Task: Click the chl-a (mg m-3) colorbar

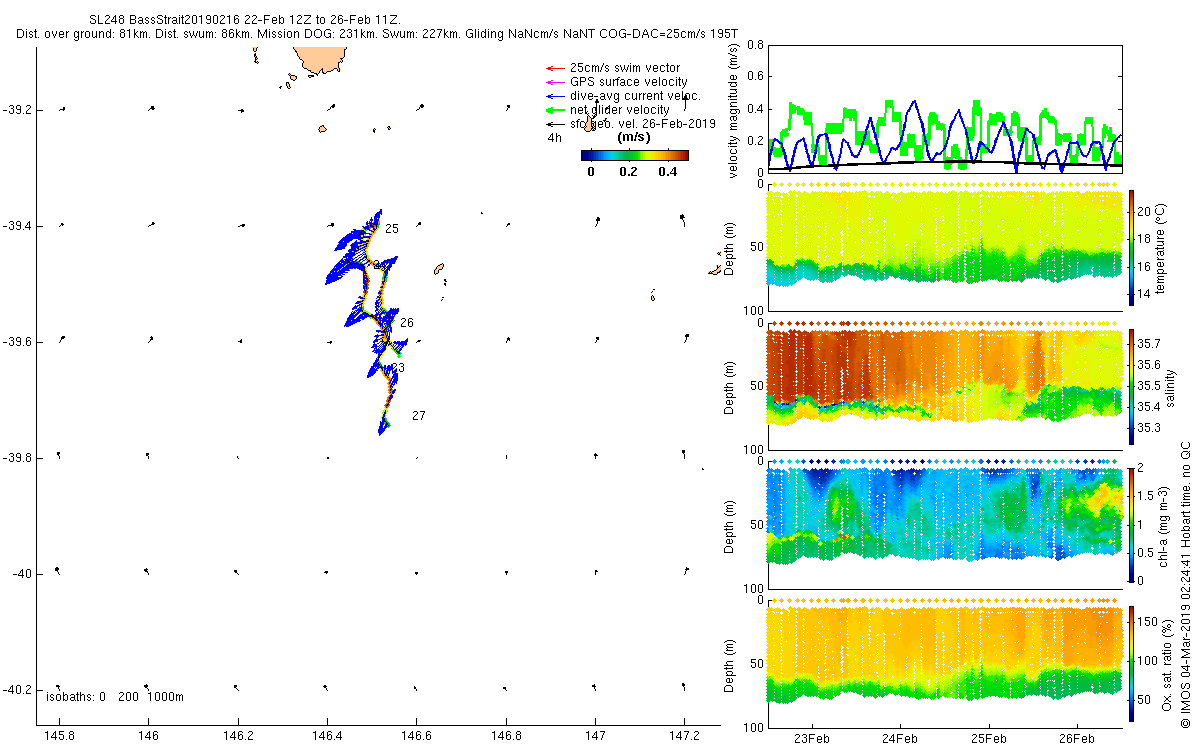Action: point(1131,524)
